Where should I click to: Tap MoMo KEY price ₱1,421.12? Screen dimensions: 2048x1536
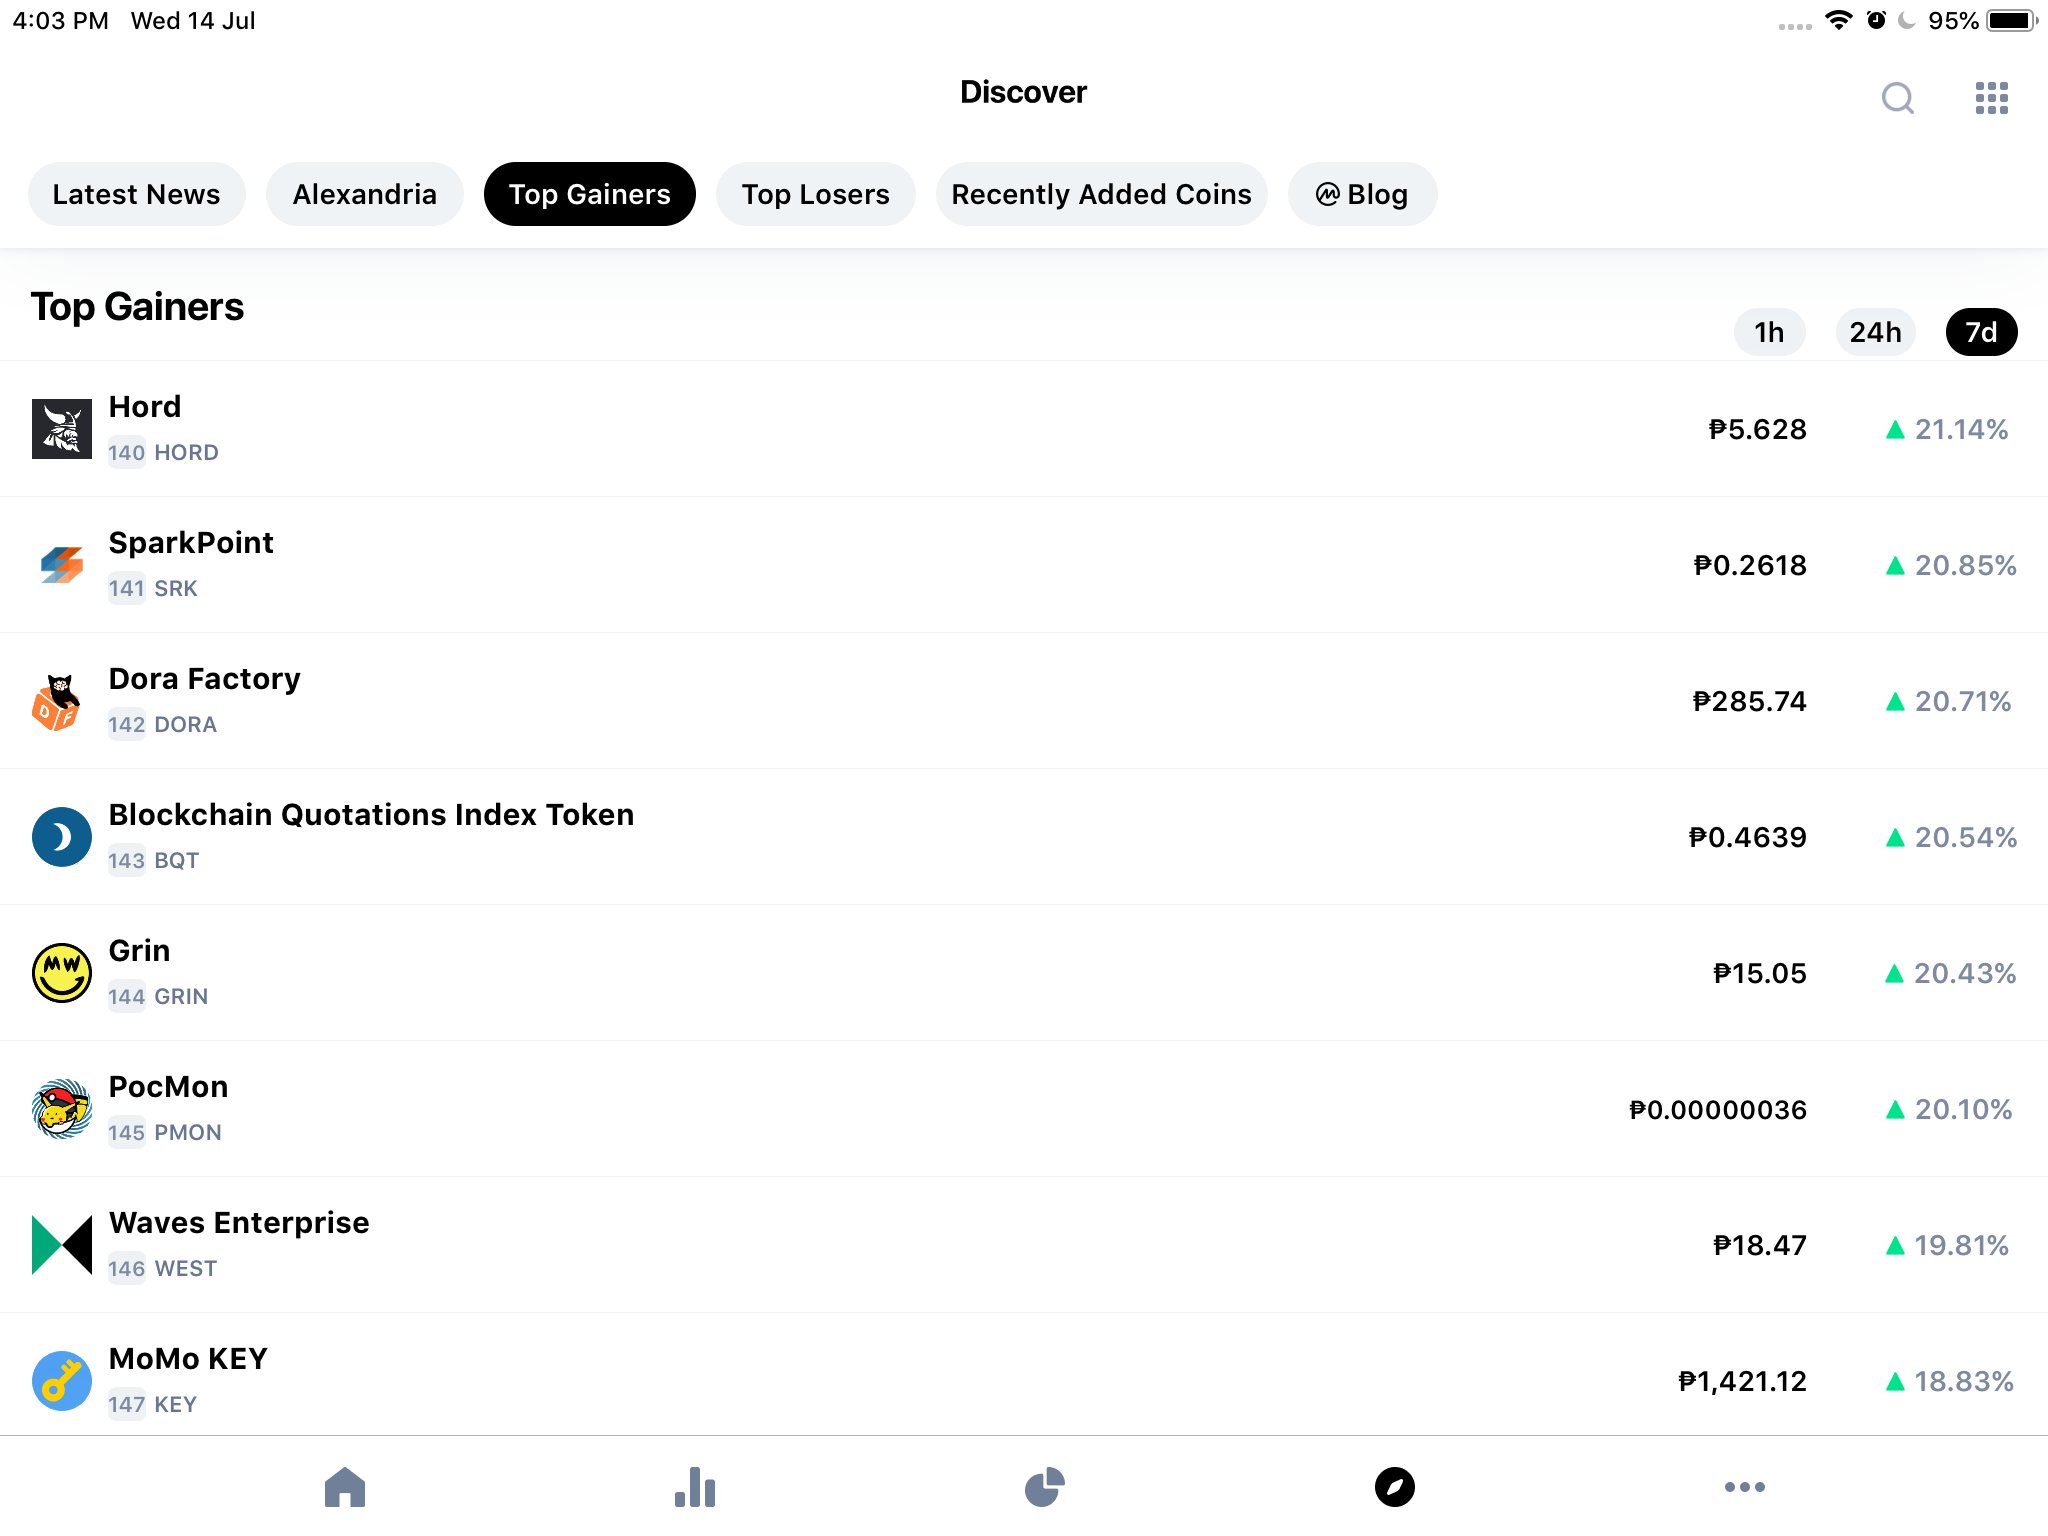pyautogui.click(x=1742, y=1381)
